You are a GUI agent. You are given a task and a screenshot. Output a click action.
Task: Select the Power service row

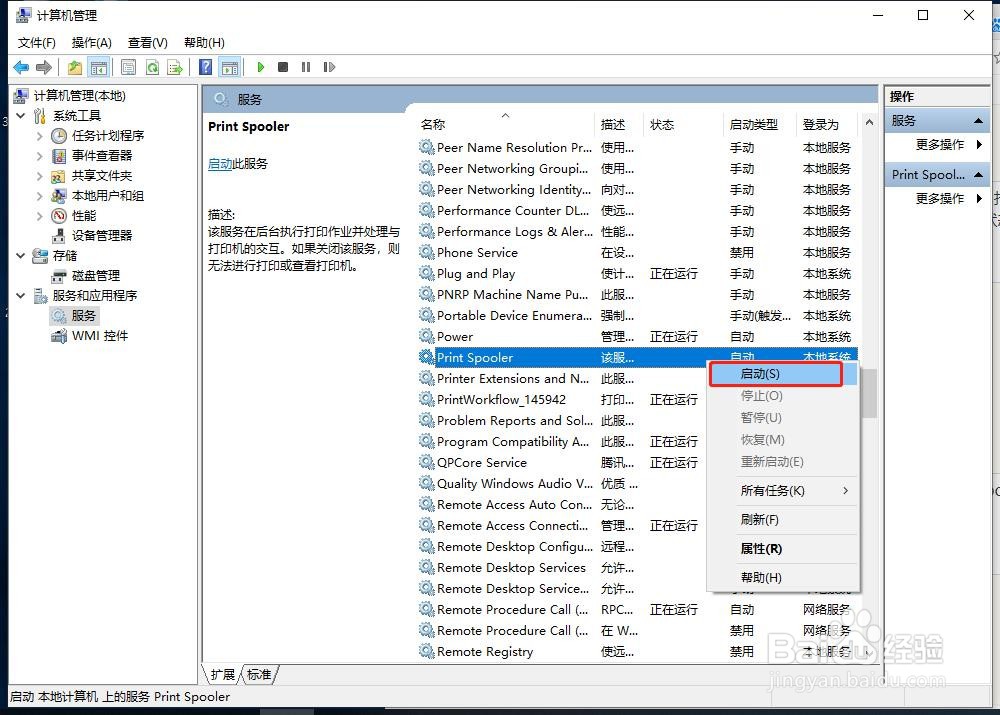tap(638, 336)
